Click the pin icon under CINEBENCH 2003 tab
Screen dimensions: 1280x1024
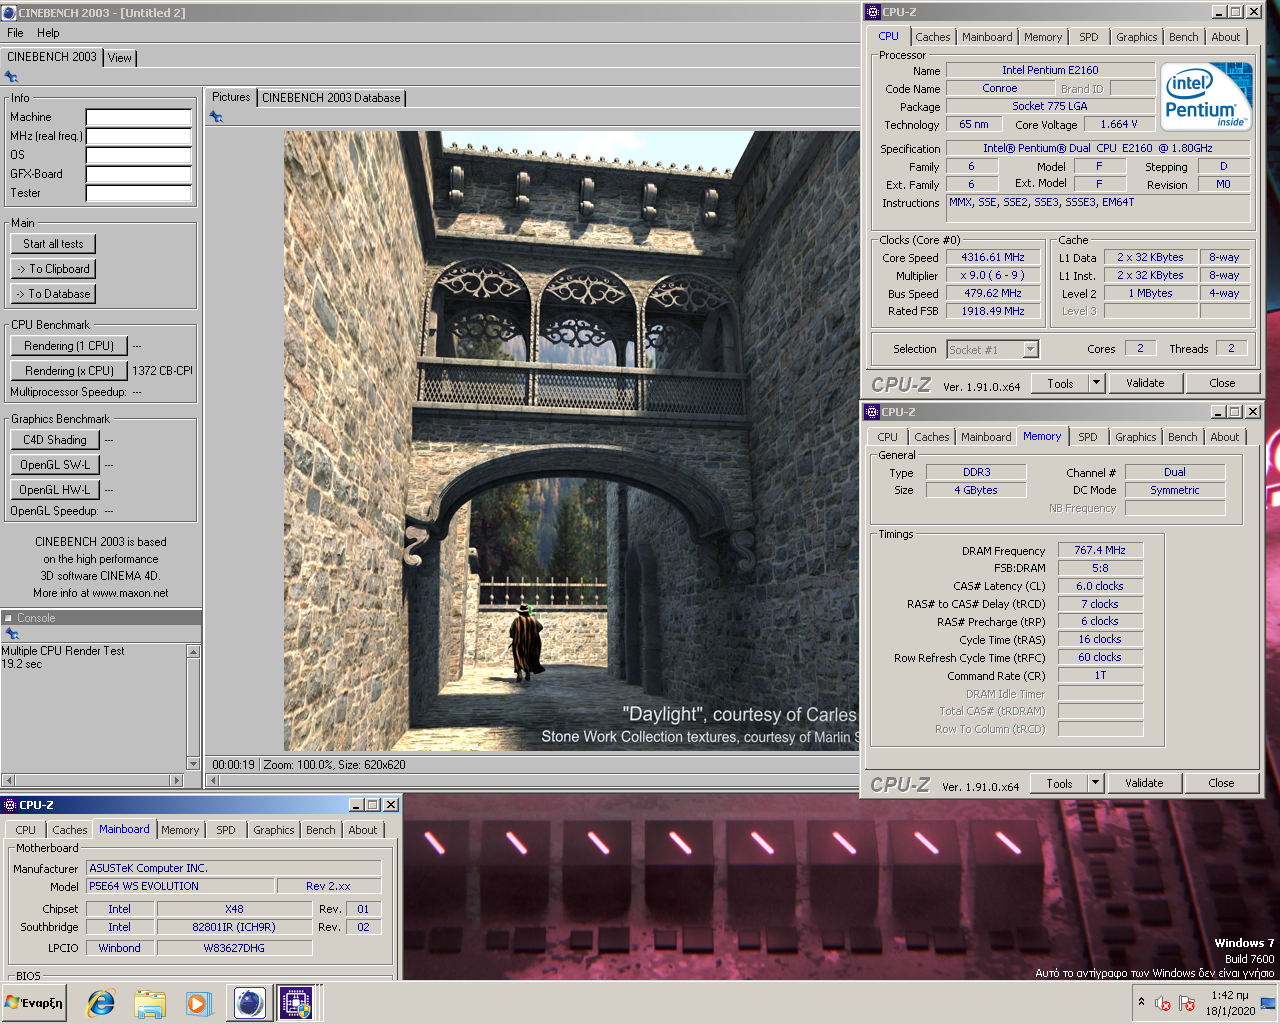tap(11, 77)
